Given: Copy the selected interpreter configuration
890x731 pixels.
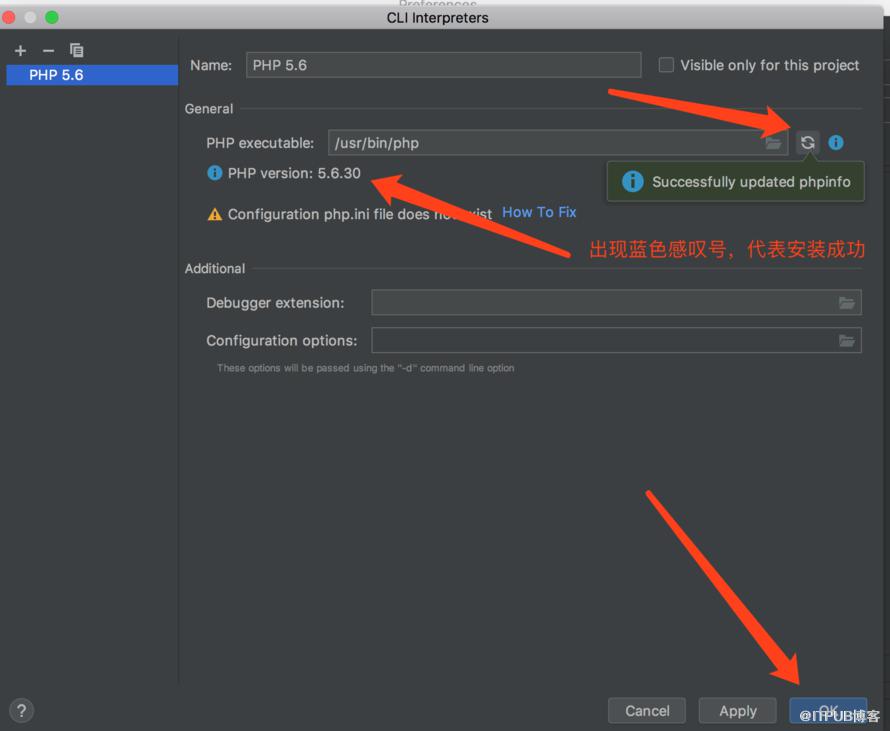Looking at the screenshot, I should 77,51.
